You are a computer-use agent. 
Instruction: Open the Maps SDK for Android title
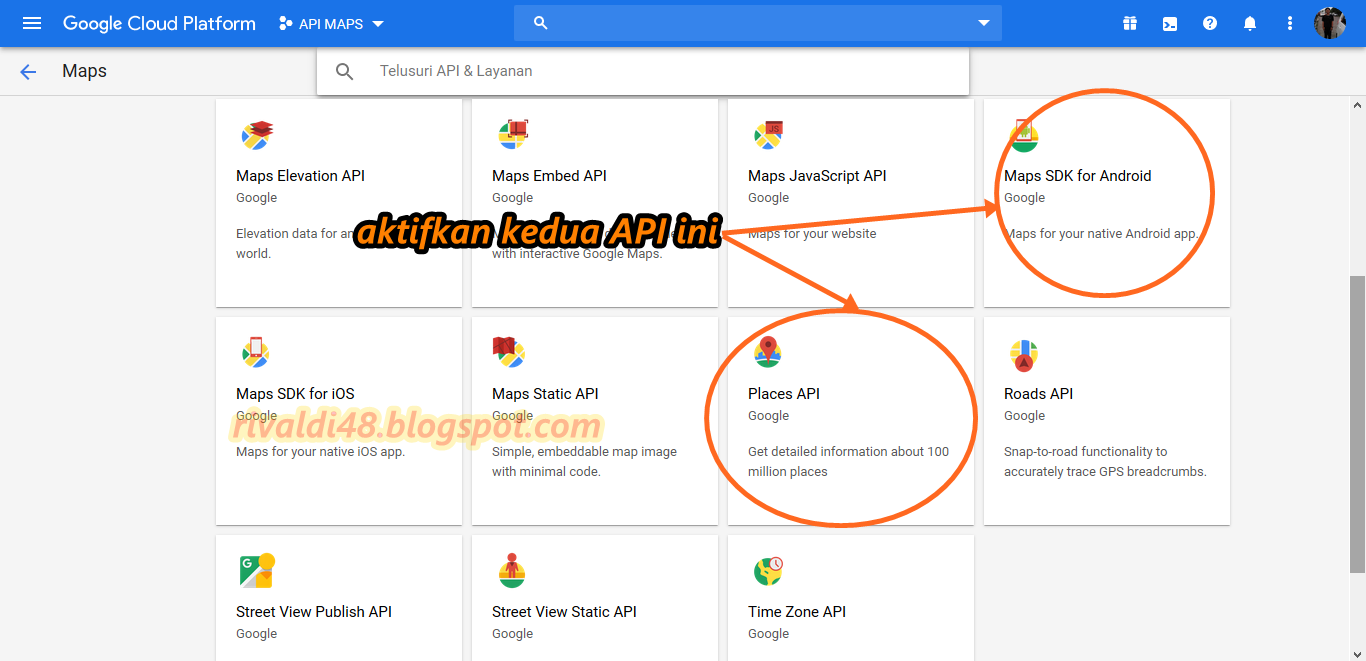[1077, 176]
